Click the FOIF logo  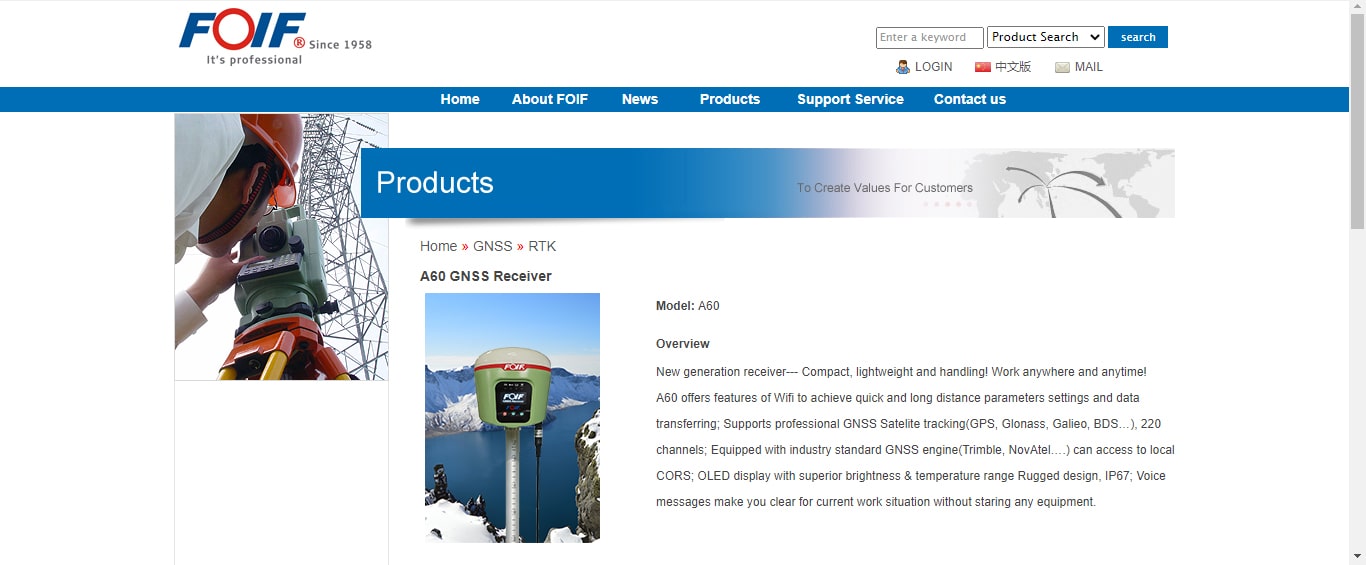(x=275, y=38)
